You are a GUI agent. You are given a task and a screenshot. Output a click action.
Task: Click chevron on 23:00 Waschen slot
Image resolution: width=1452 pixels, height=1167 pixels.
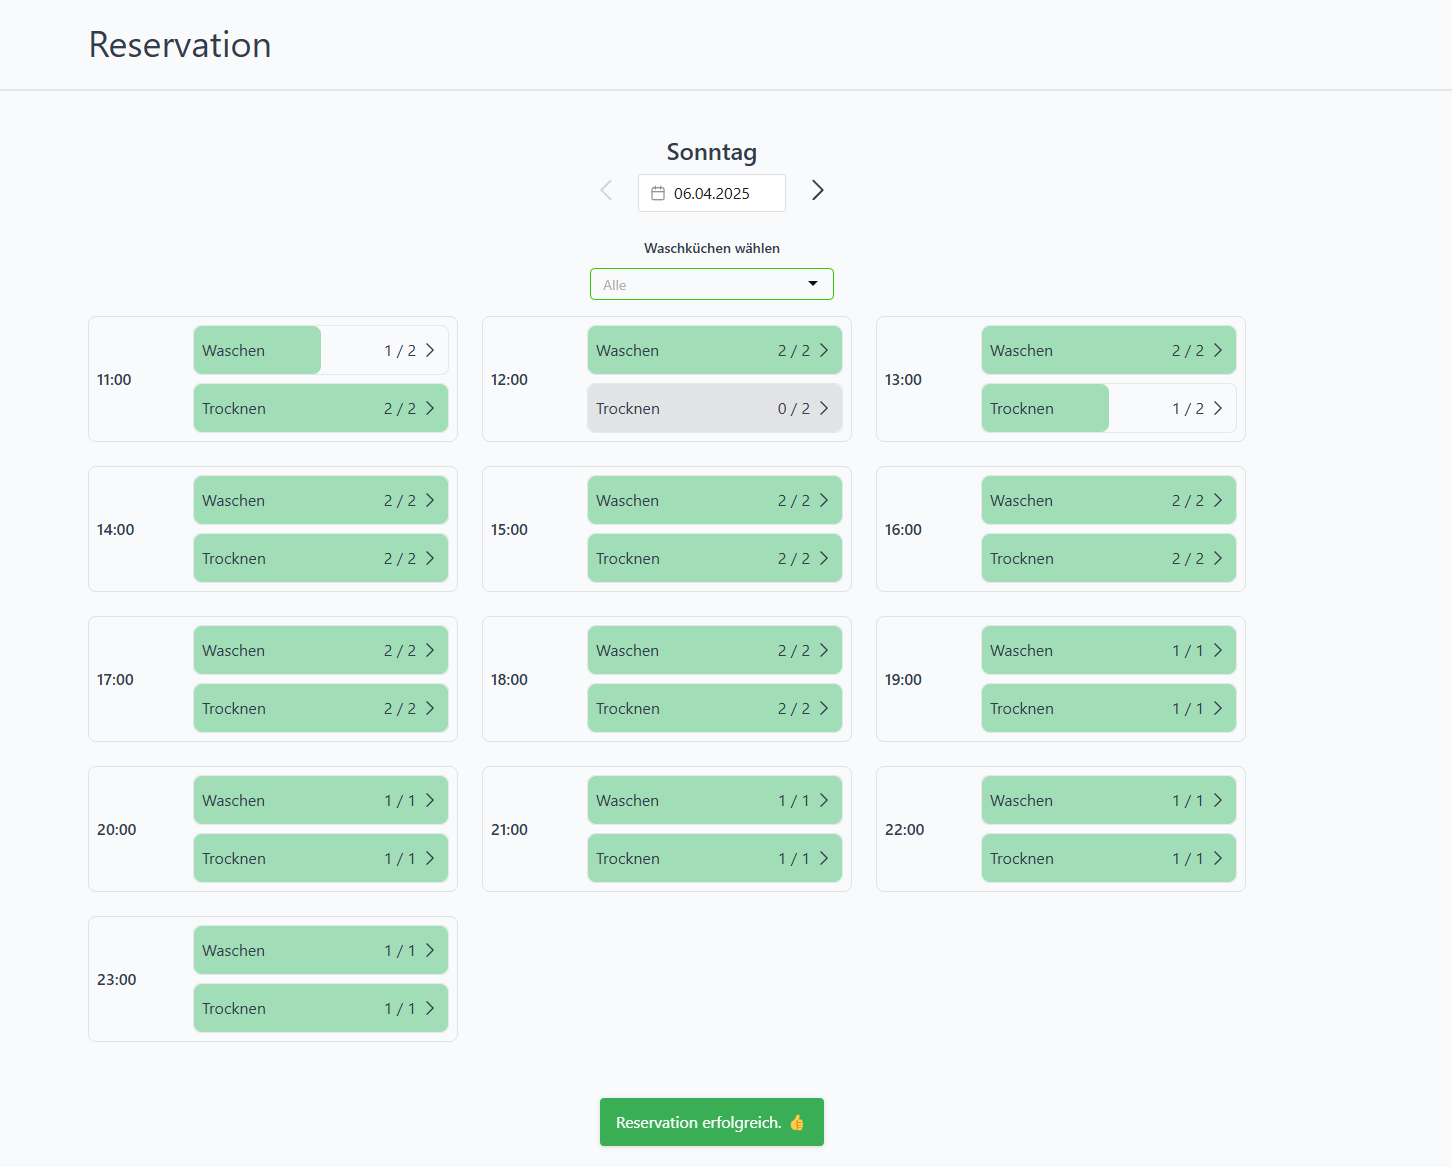(430, 950)
